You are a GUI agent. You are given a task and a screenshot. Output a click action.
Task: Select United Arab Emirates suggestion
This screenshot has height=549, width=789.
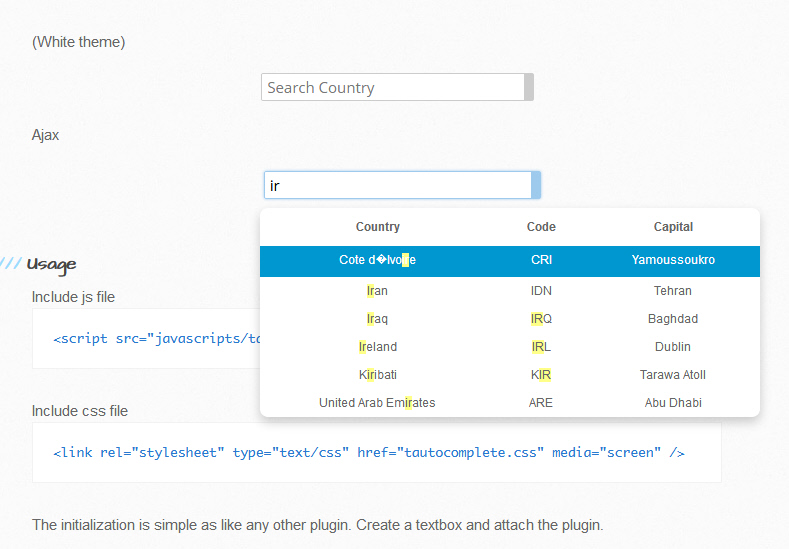(377, 403)
